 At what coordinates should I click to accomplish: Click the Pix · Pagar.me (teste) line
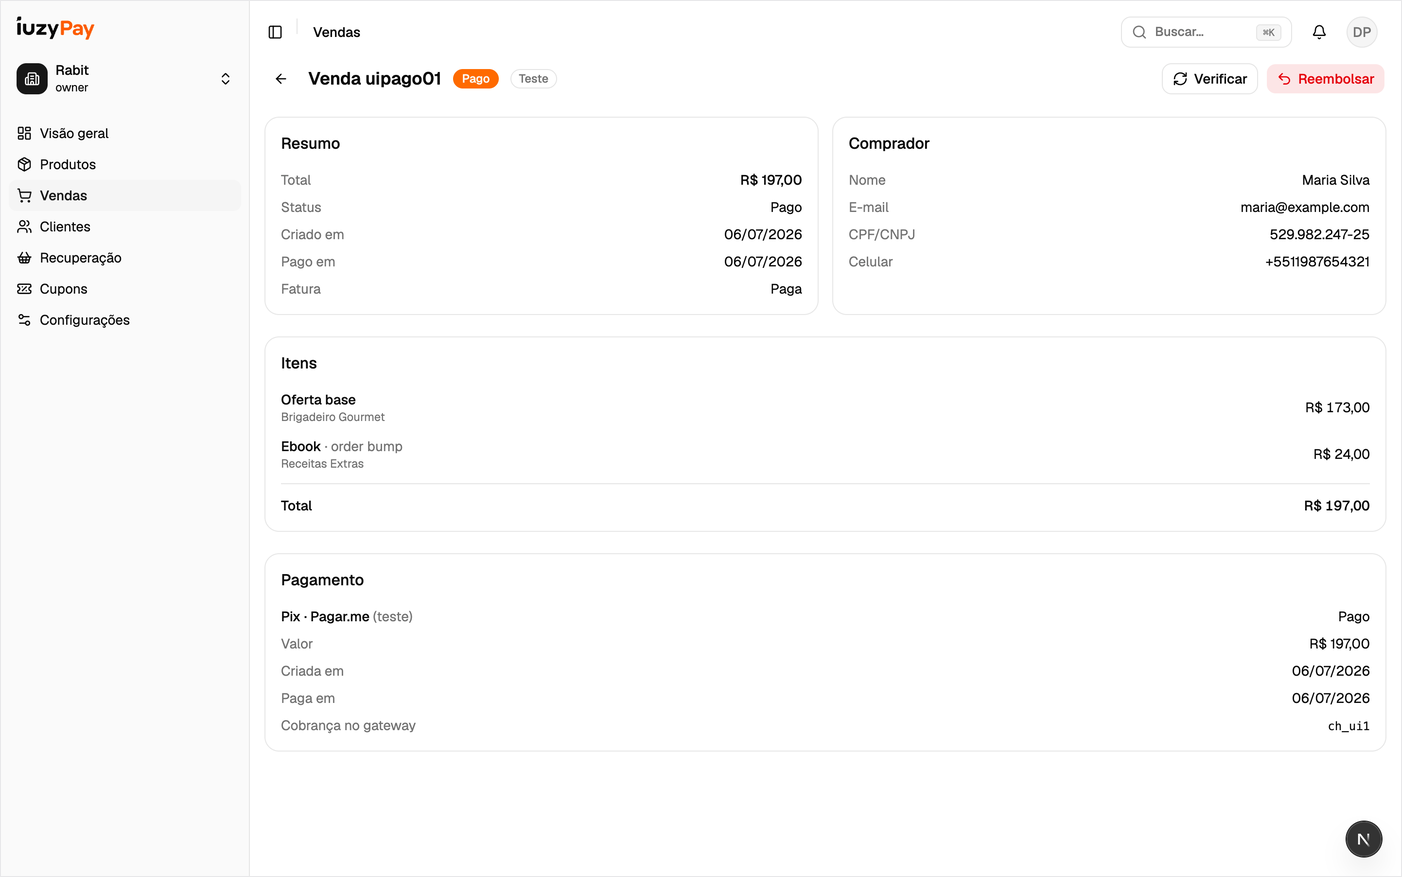[x=347, y=617]
